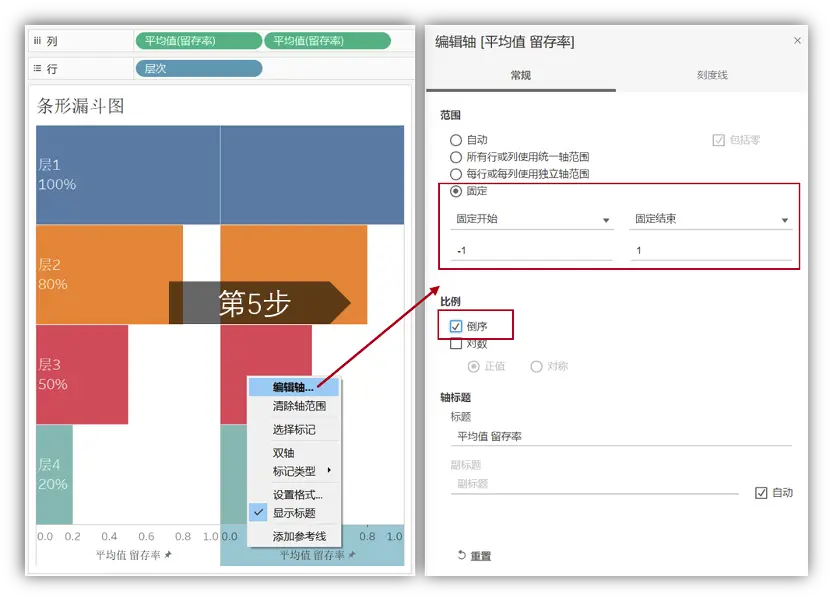Viewport: 834px width, 602px height.
Task: Select the 正值 radio button
Action: click(473, 366)
